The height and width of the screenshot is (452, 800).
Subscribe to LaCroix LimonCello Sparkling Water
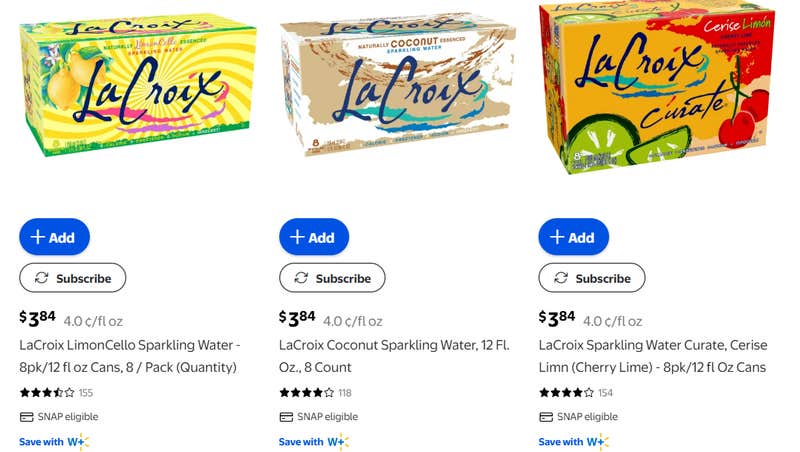[72, 278]
